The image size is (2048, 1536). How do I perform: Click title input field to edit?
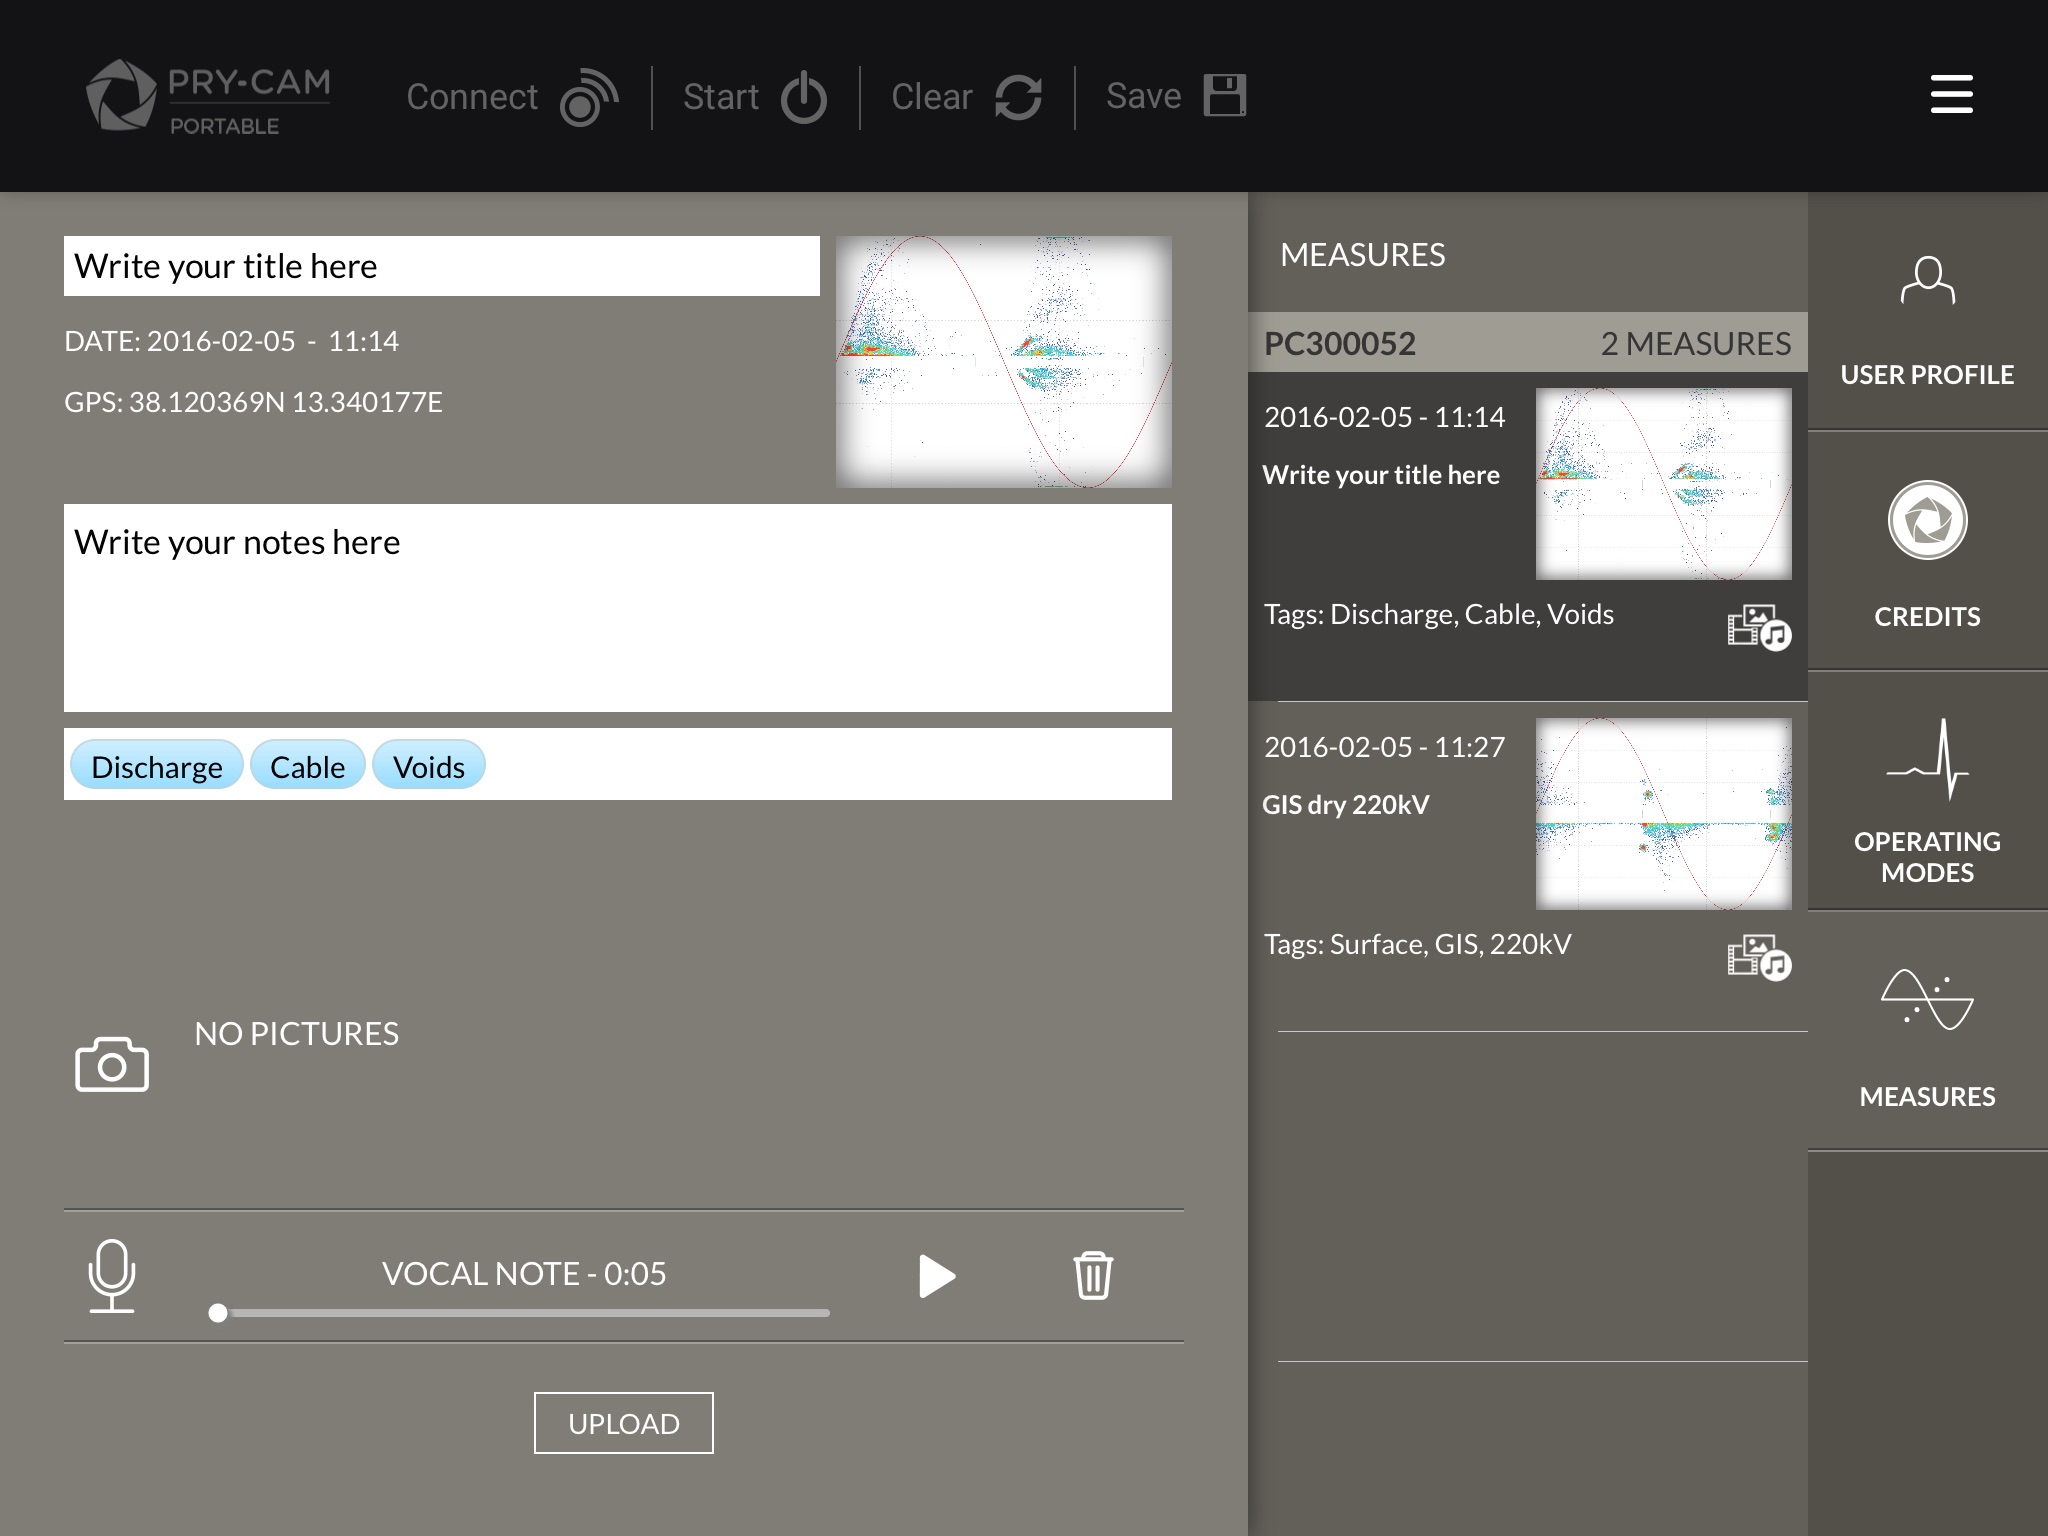[442, 265]
